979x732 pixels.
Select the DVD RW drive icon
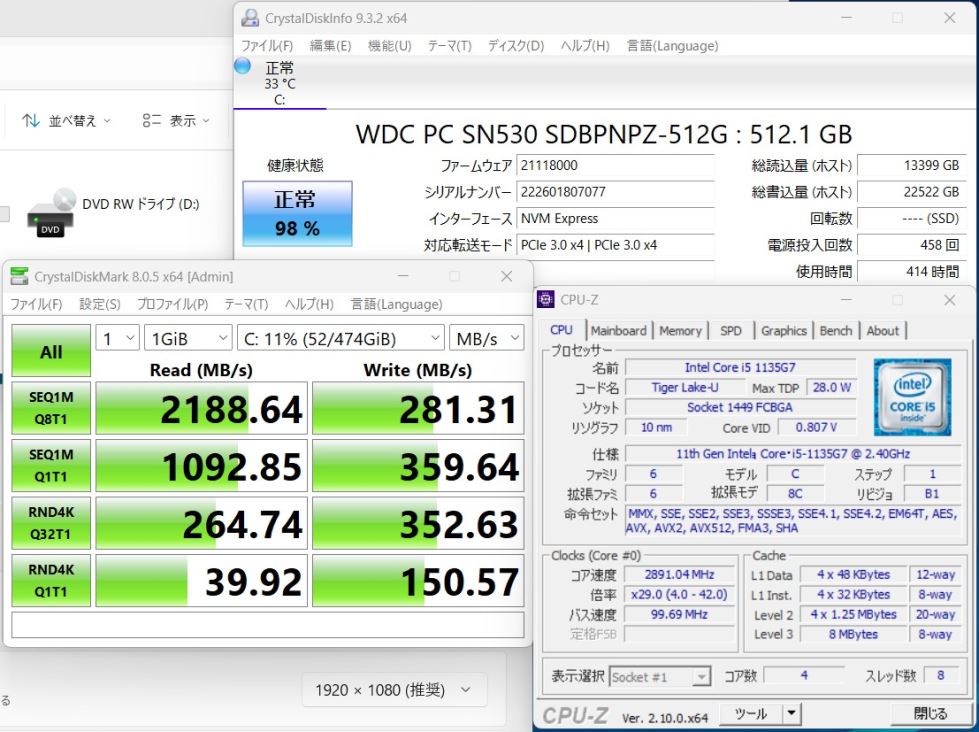click(51, 213)
